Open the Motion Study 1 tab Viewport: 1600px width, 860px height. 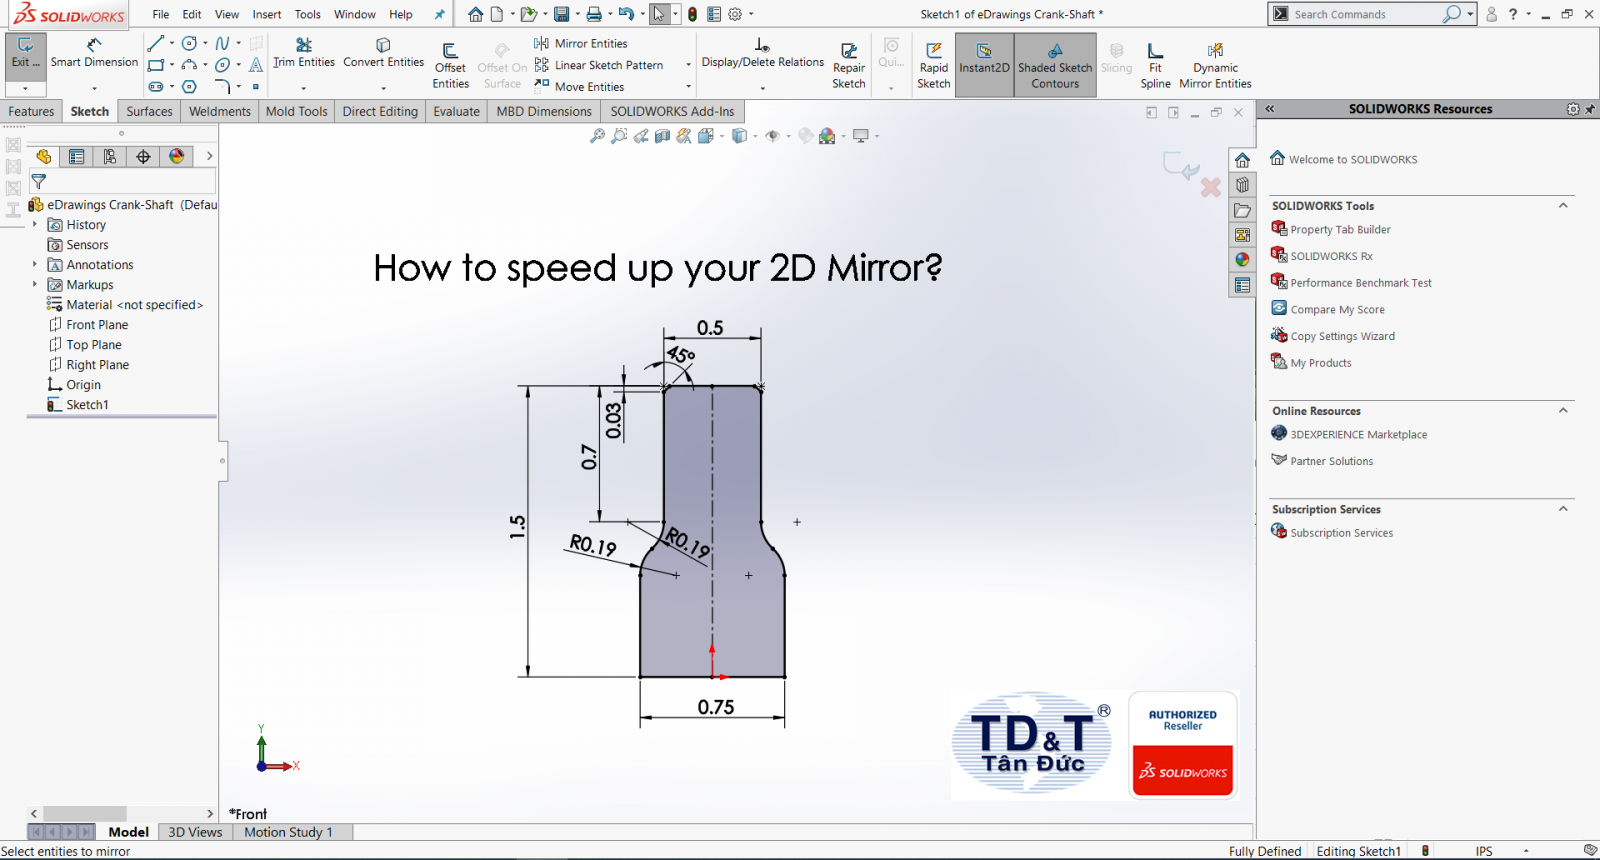(x=288, y=832)
